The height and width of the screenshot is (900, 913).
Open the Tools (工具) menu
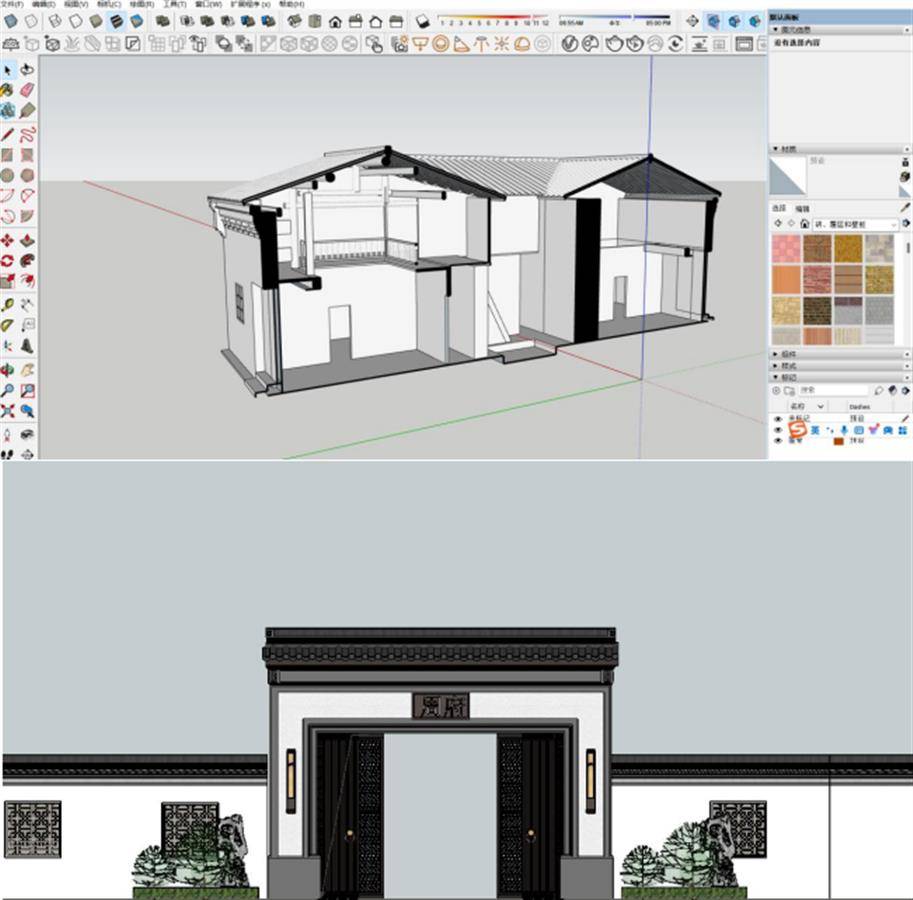[x=175, y=4]
